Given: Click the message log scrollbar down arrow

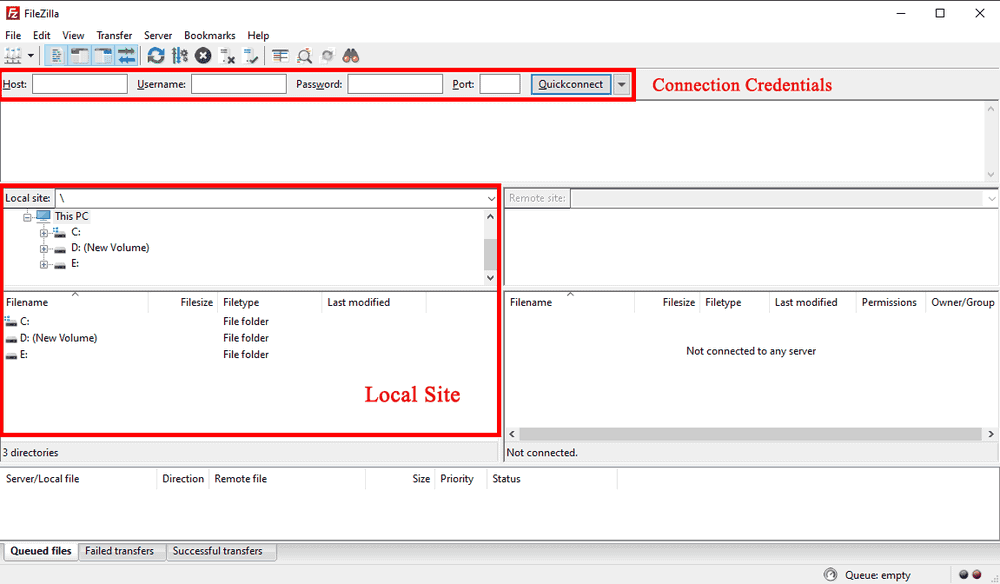Looking at the screenshot, I should [x=990, y=174].
